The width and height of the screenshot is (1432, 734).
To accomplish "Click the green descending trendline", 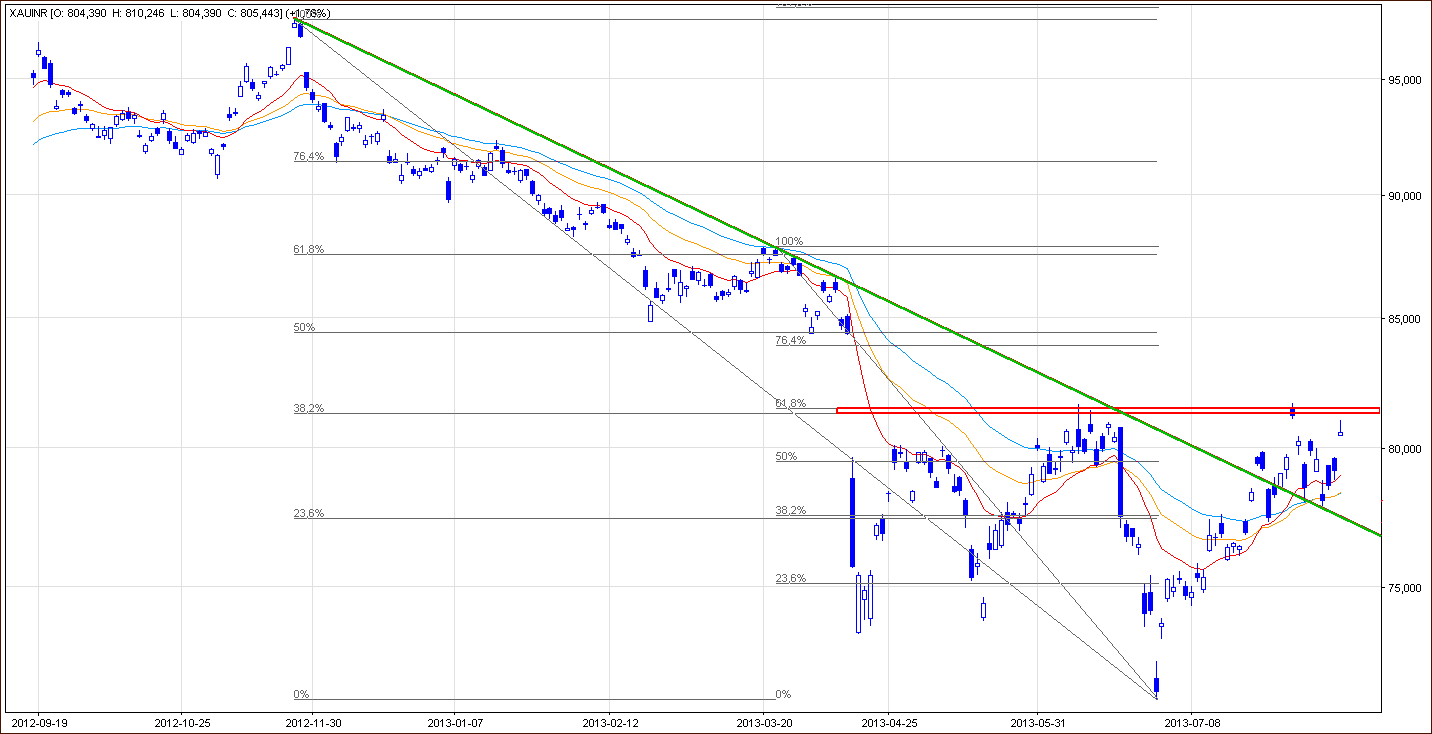I will [x=838, y=279].
